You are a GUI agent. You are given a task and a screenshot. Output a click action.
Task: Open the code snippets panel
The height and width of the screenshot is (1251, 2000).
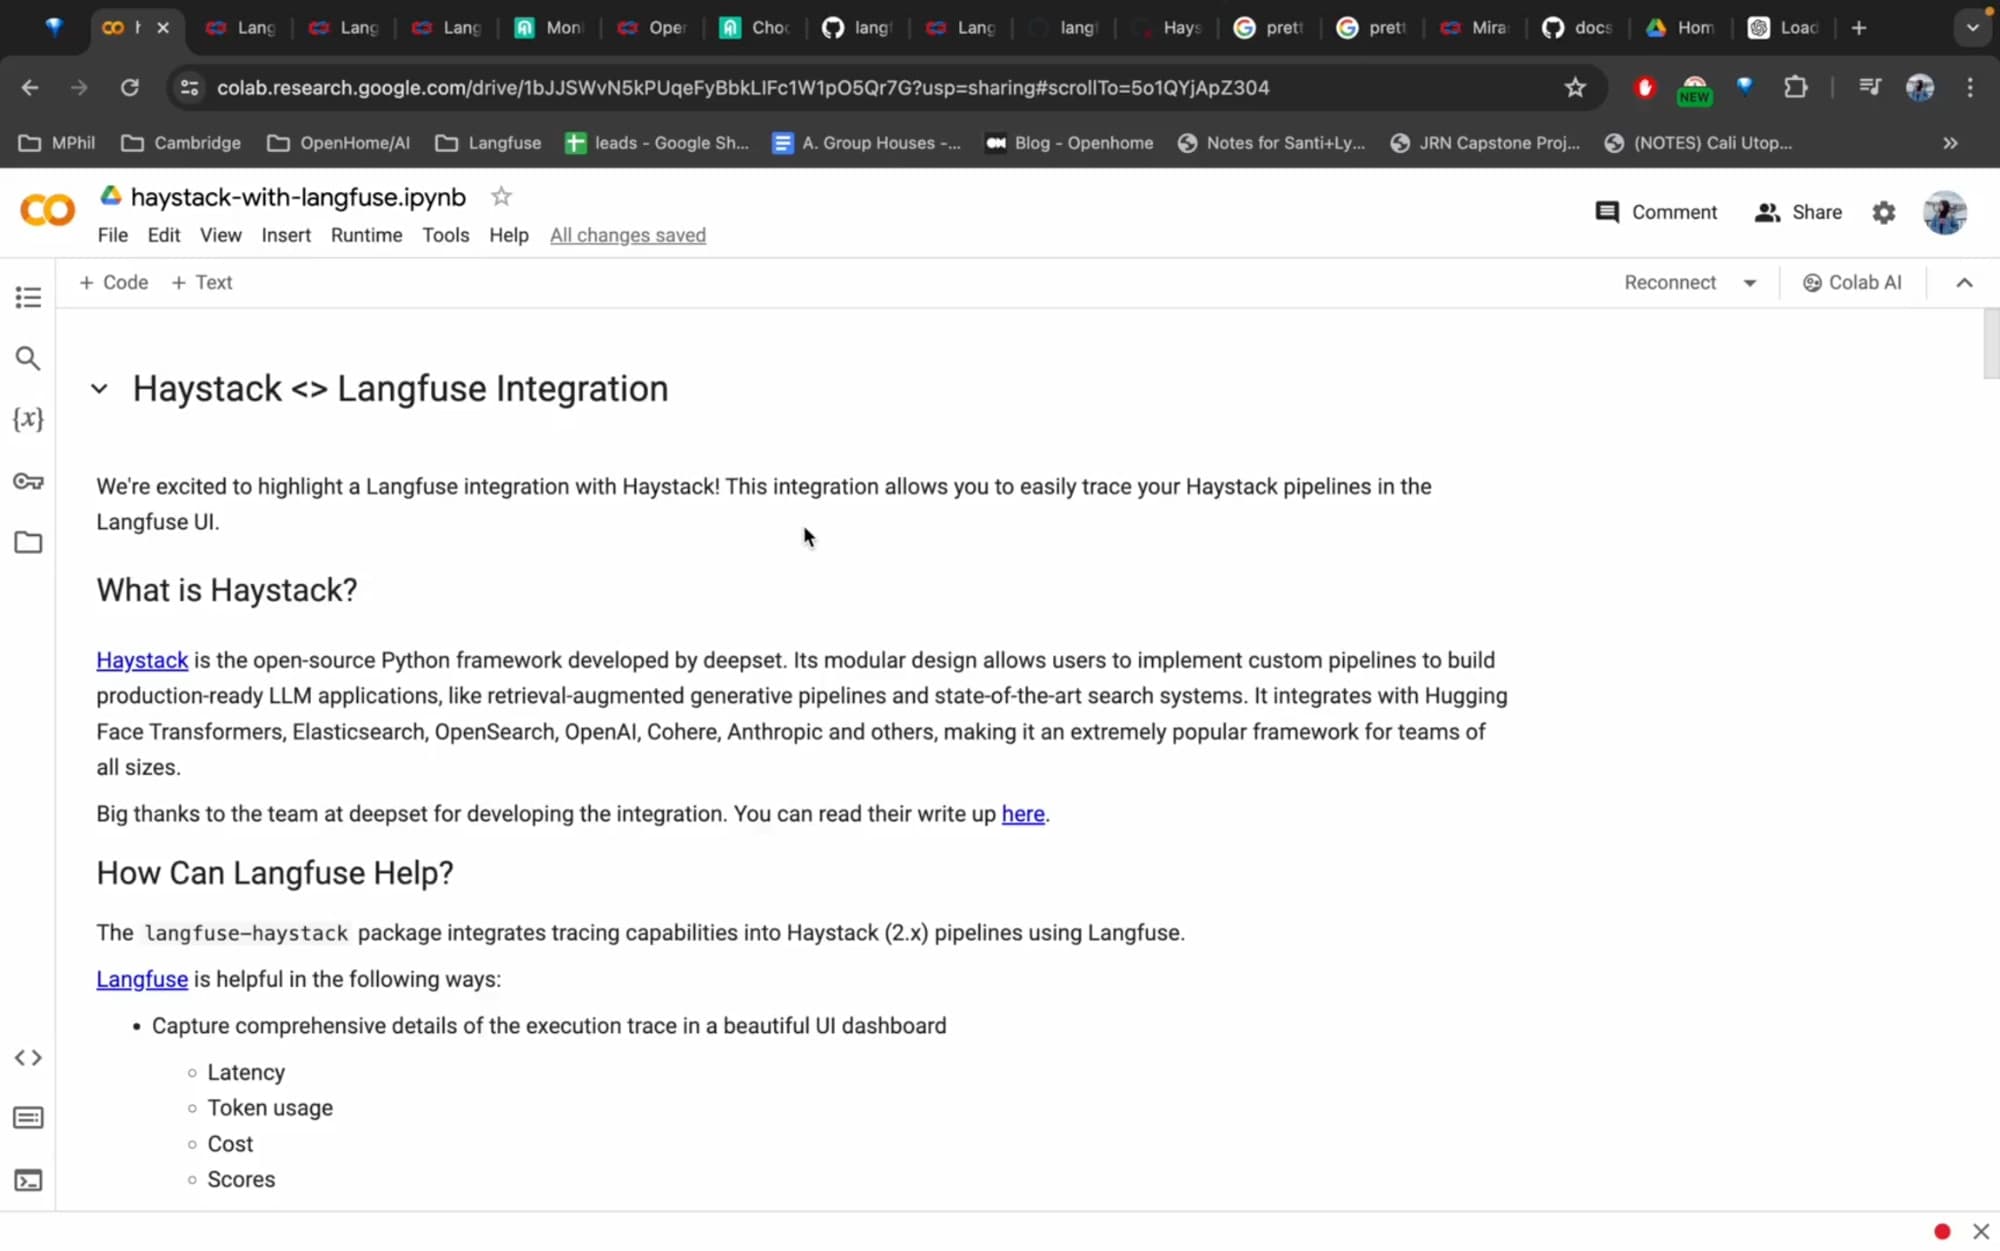[x=28, y=1056]
